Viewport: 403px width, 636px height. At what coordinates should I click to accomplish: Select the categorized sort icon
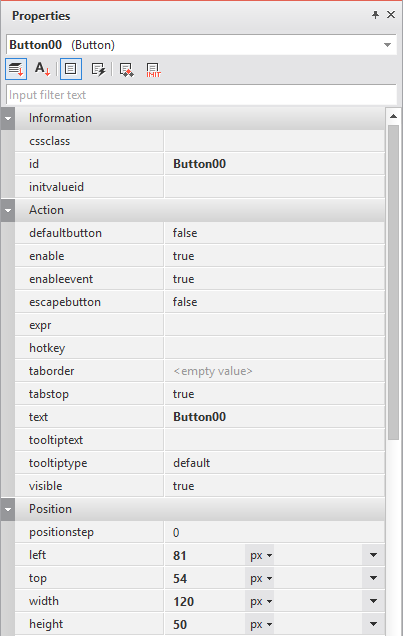(16, 69)
